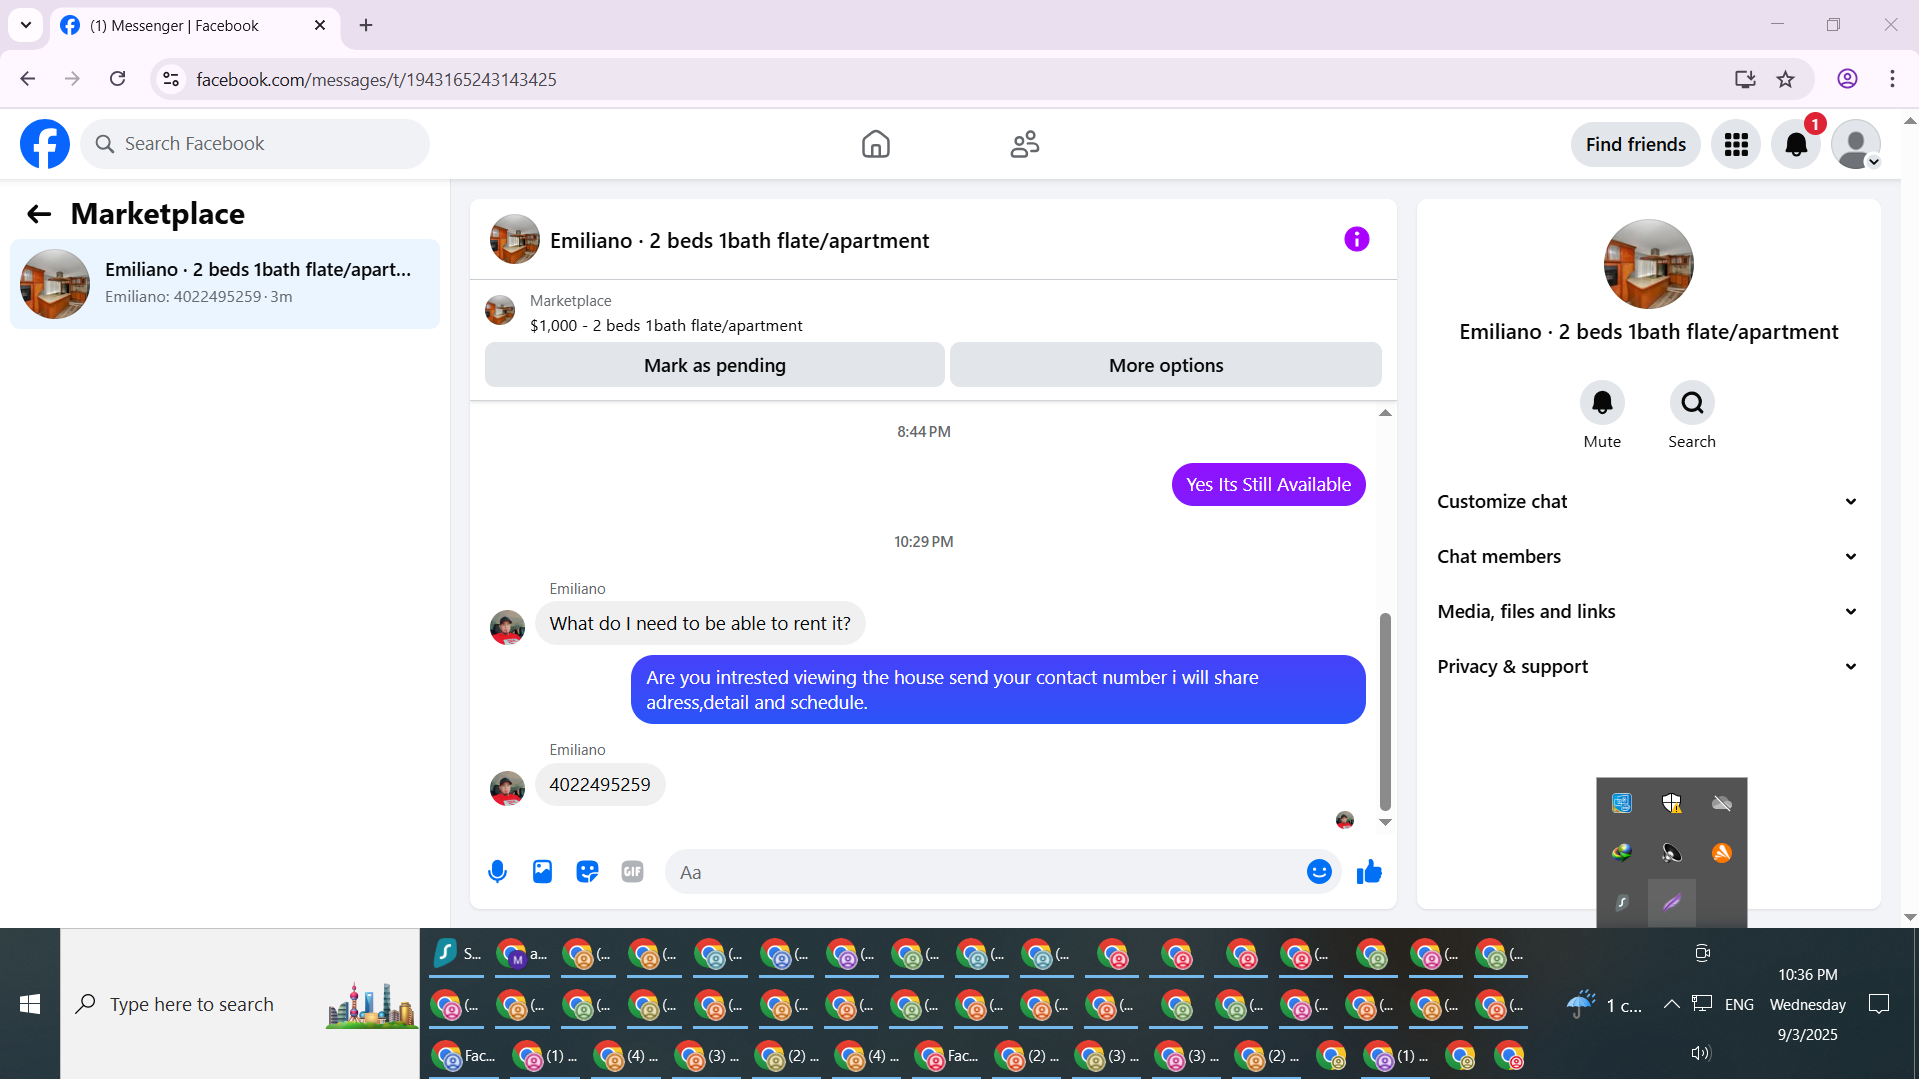Screen dimensions: 1919x1079
Task: Click the chat scrollbar thumb
Action: tap(1385, 711)
